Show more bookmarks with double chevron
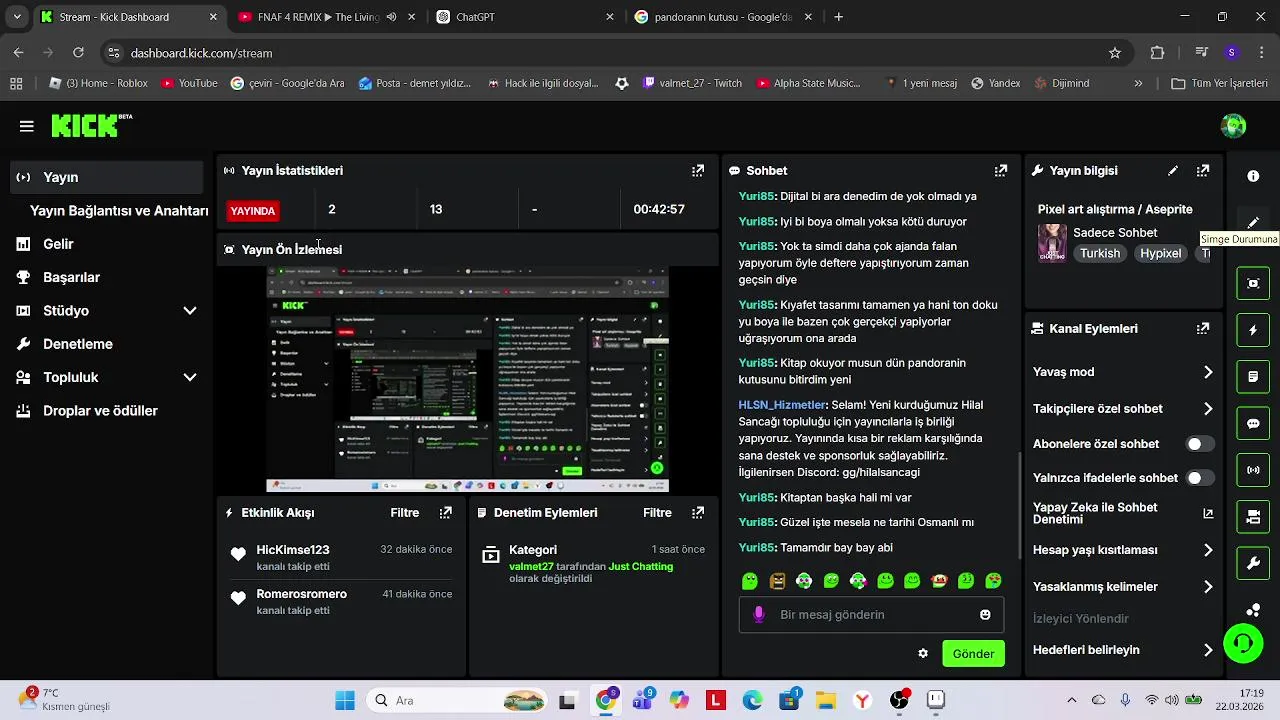 point(1138,84)
